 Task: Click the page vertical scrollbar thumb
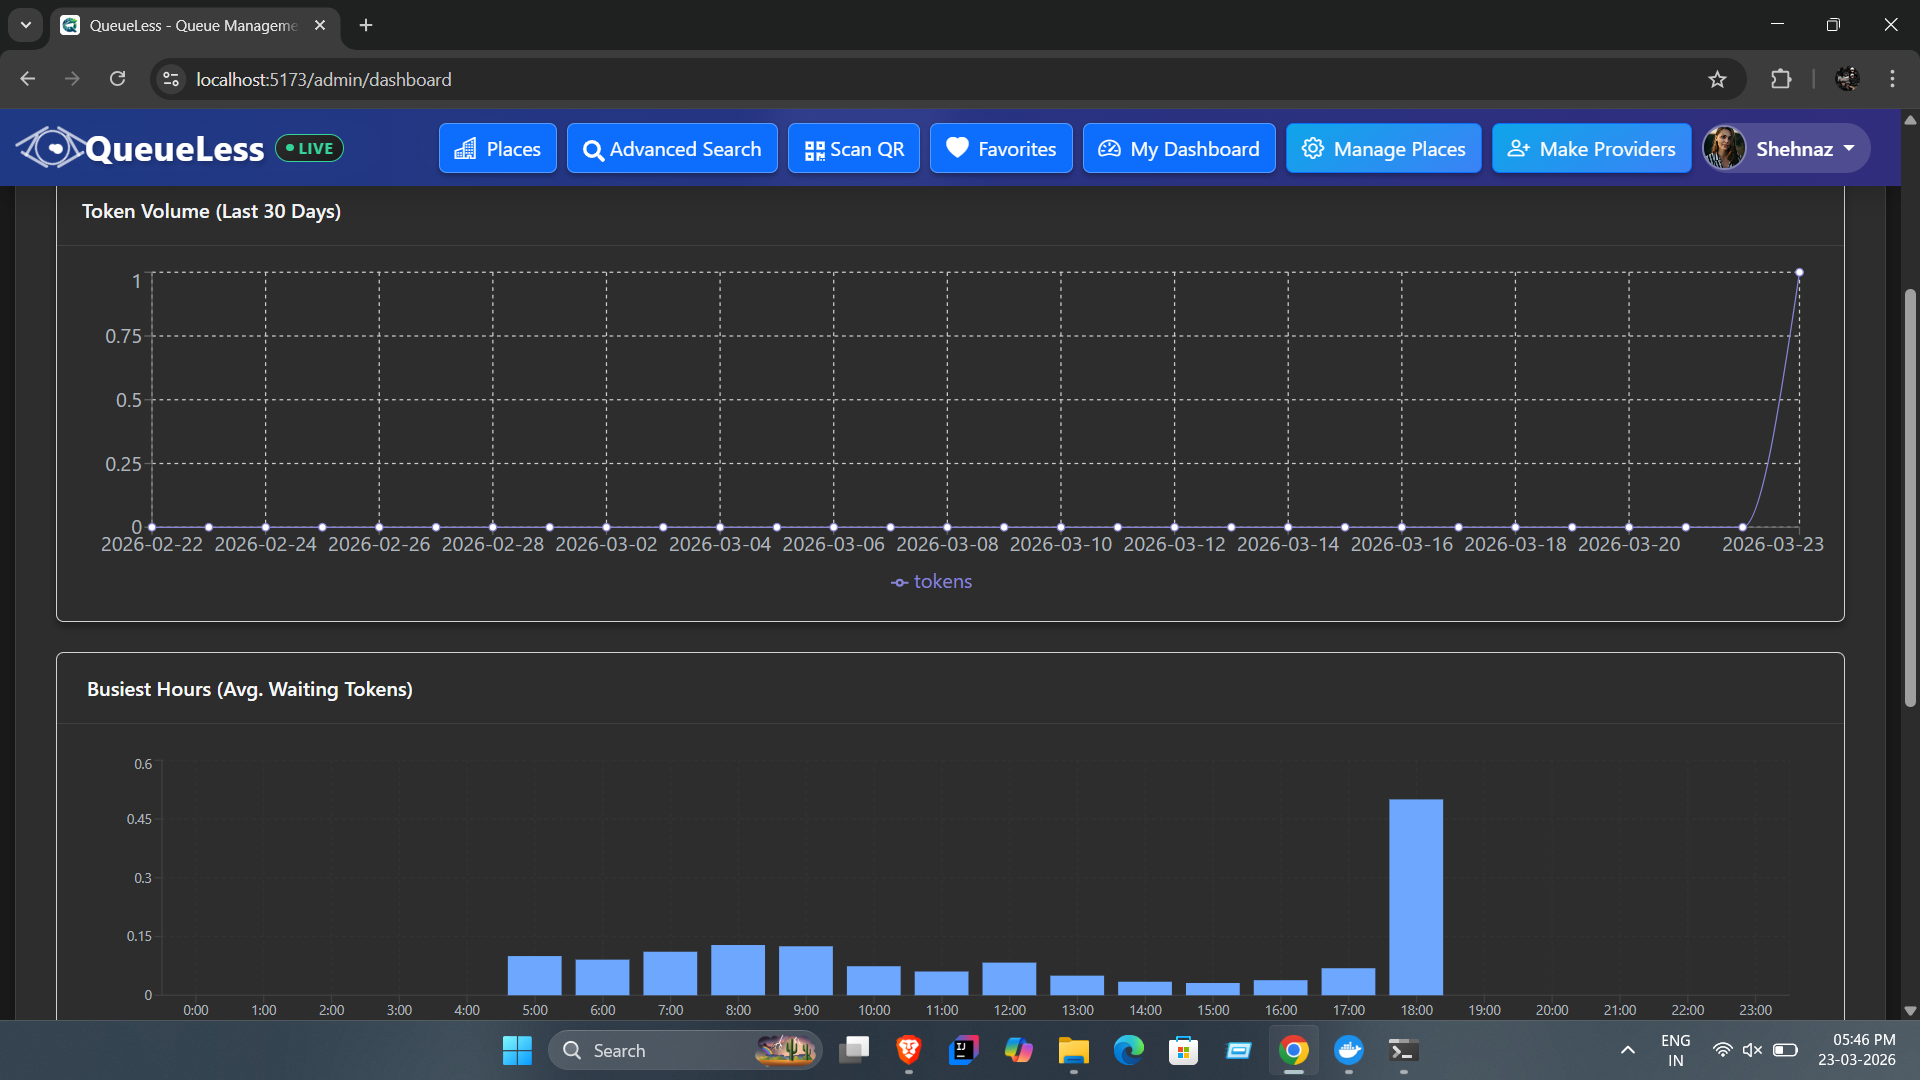(1910, 497)
